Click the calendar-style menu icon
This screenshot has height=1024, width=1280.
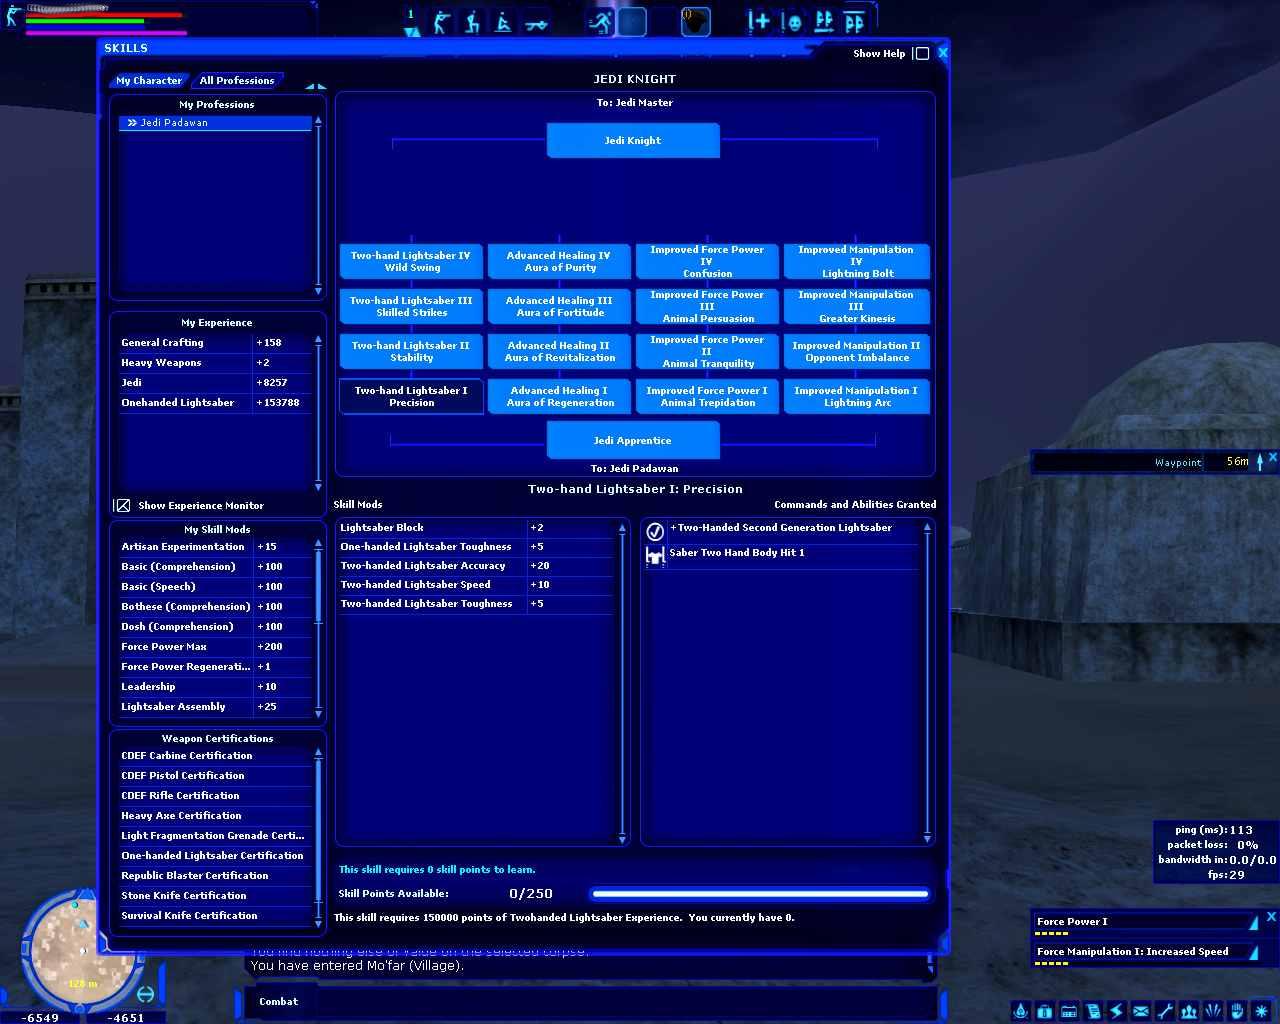(1069, 1011)
